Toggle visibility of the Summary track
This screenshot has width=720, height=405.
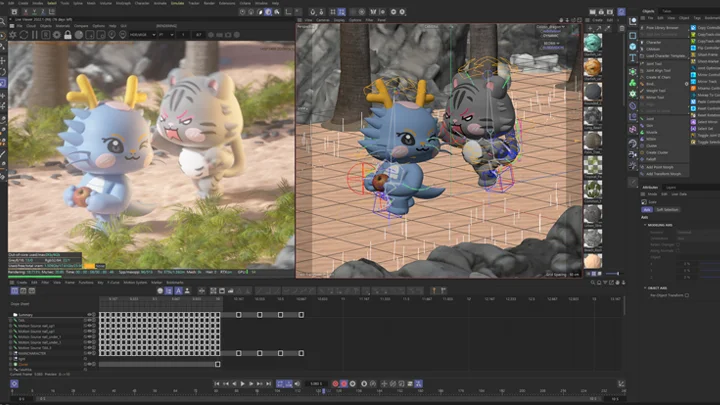[x=89, y=314]
